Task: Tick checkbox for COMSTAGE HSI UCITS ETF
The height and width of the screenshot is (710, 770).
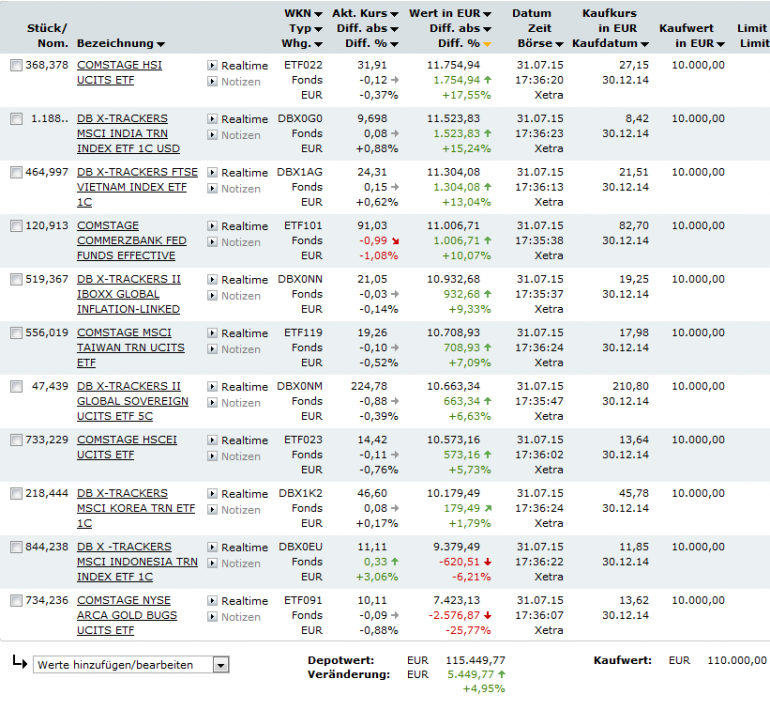Action: [x=16, y=65]
